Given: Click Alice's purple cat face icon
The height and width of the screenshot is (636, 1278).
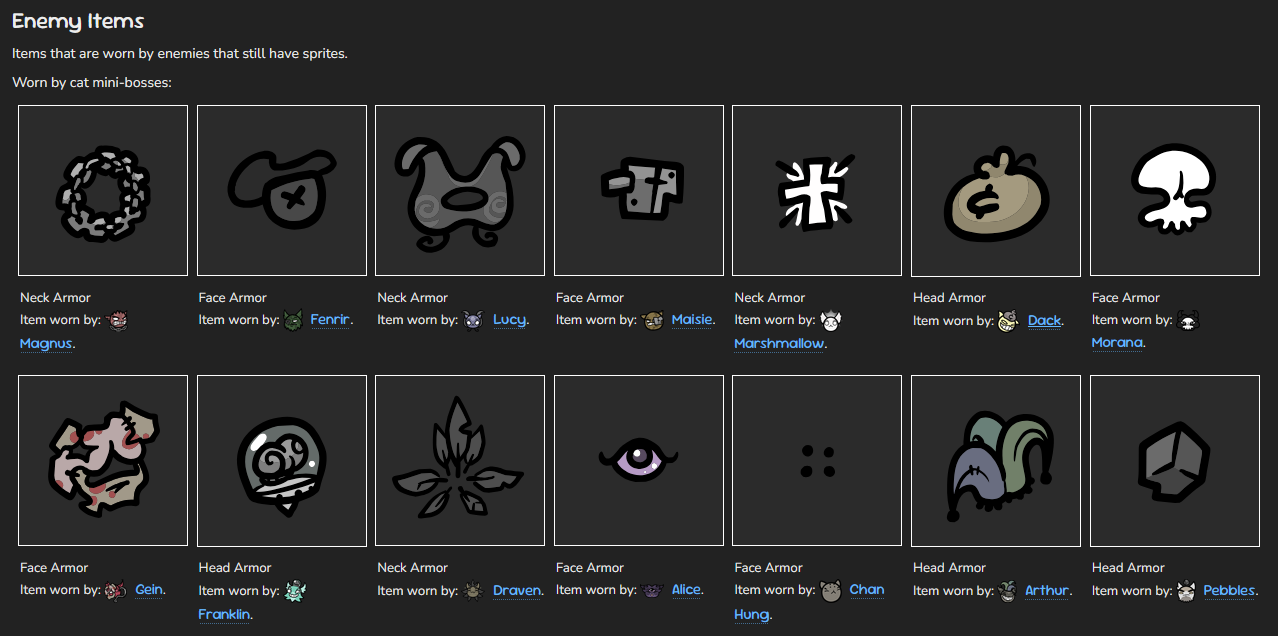Looking at the screenshot, I should (x=653, y=591).
